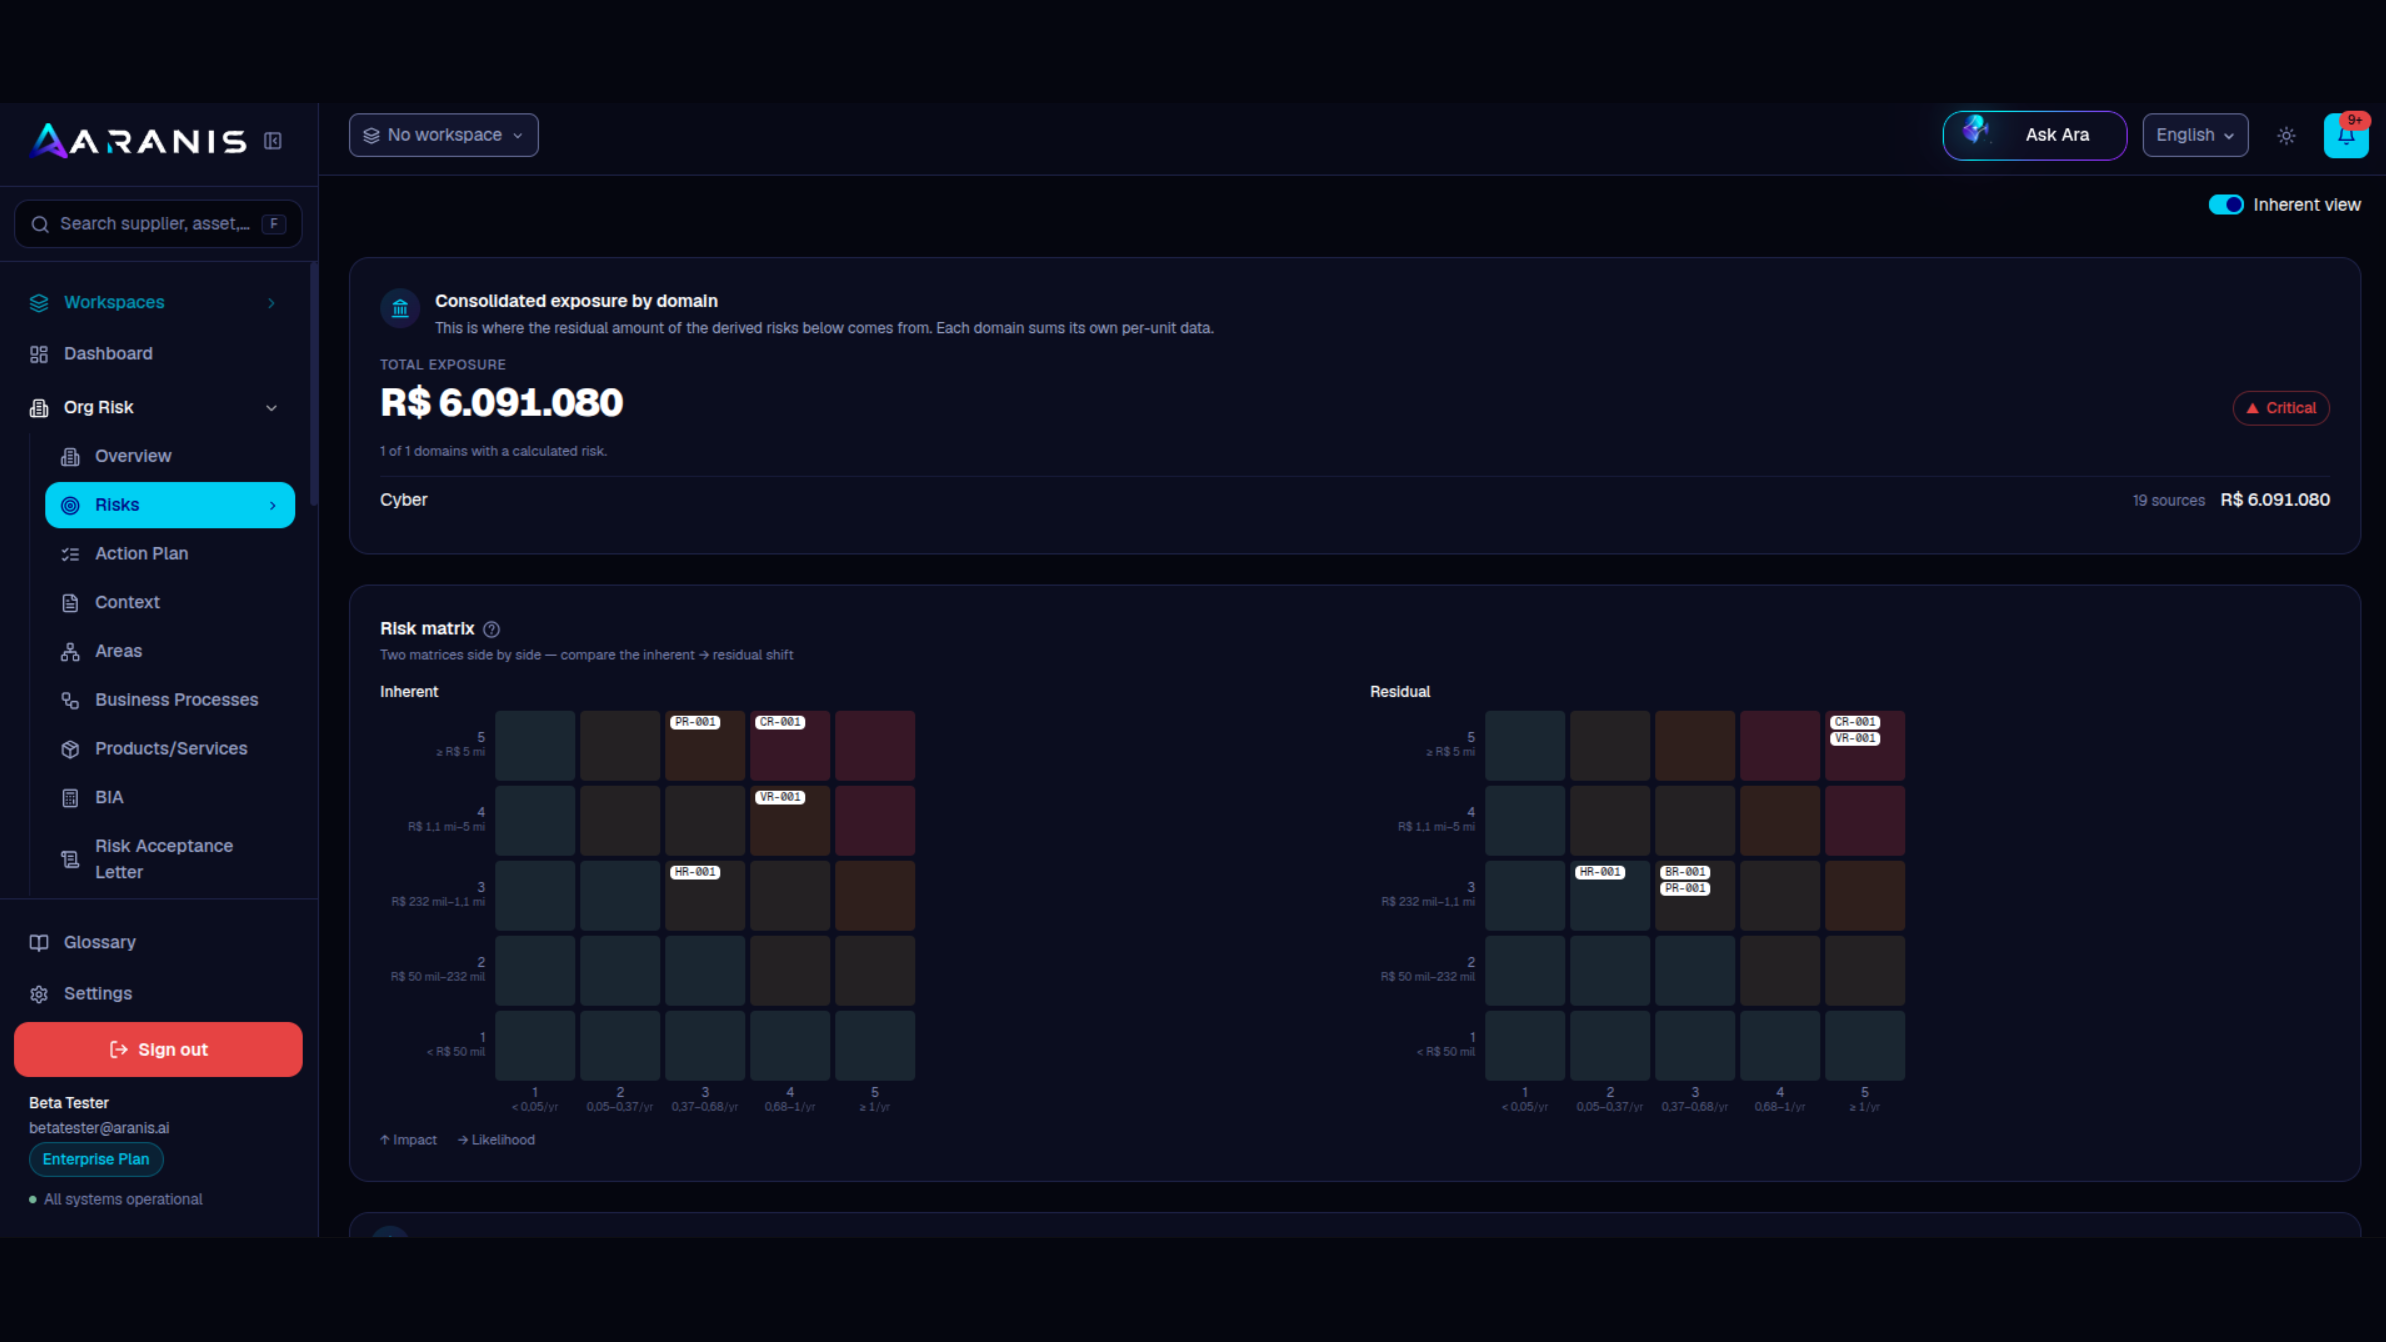This screenshot has width=2386, height=1342.
Task: Open Settings gear icon in sidebar
Action: pos(39,994)
